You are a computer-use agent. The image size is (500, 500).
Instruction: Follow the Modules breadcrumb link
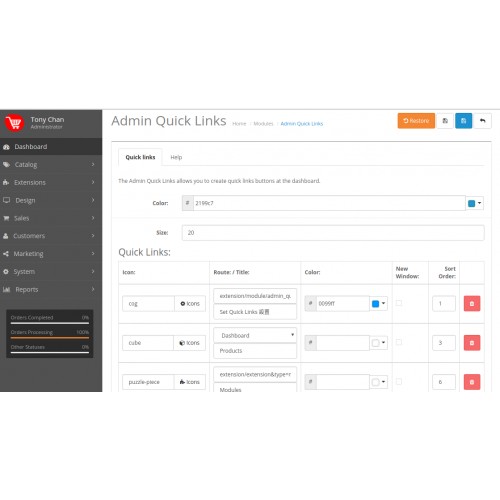click(263, 124)
